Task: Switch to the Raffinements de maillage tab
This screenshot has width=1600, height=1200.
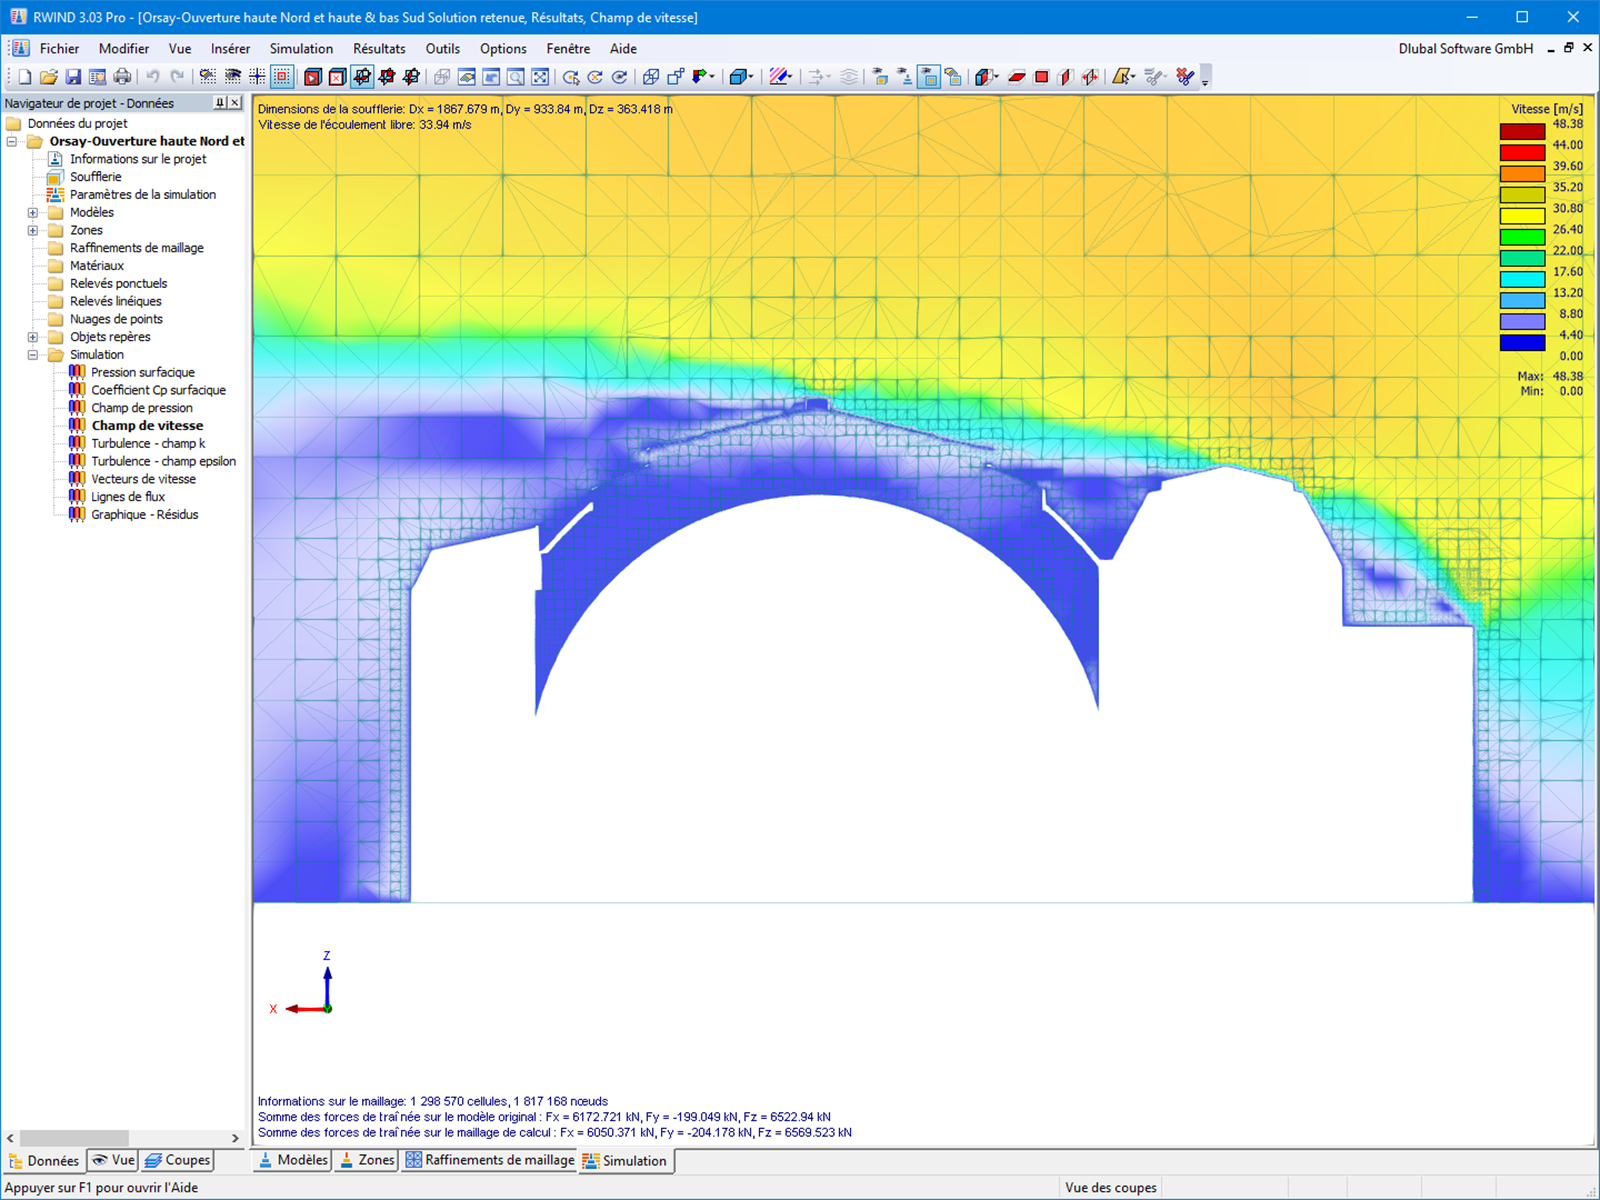Action: 490,1160
